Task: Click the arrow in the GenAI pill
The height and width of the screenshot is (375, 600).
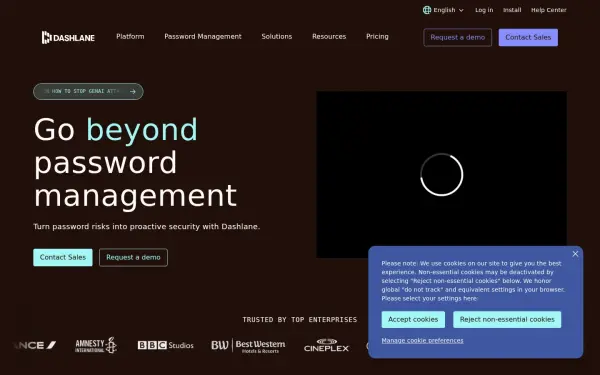Action: (x=133, y=91)
